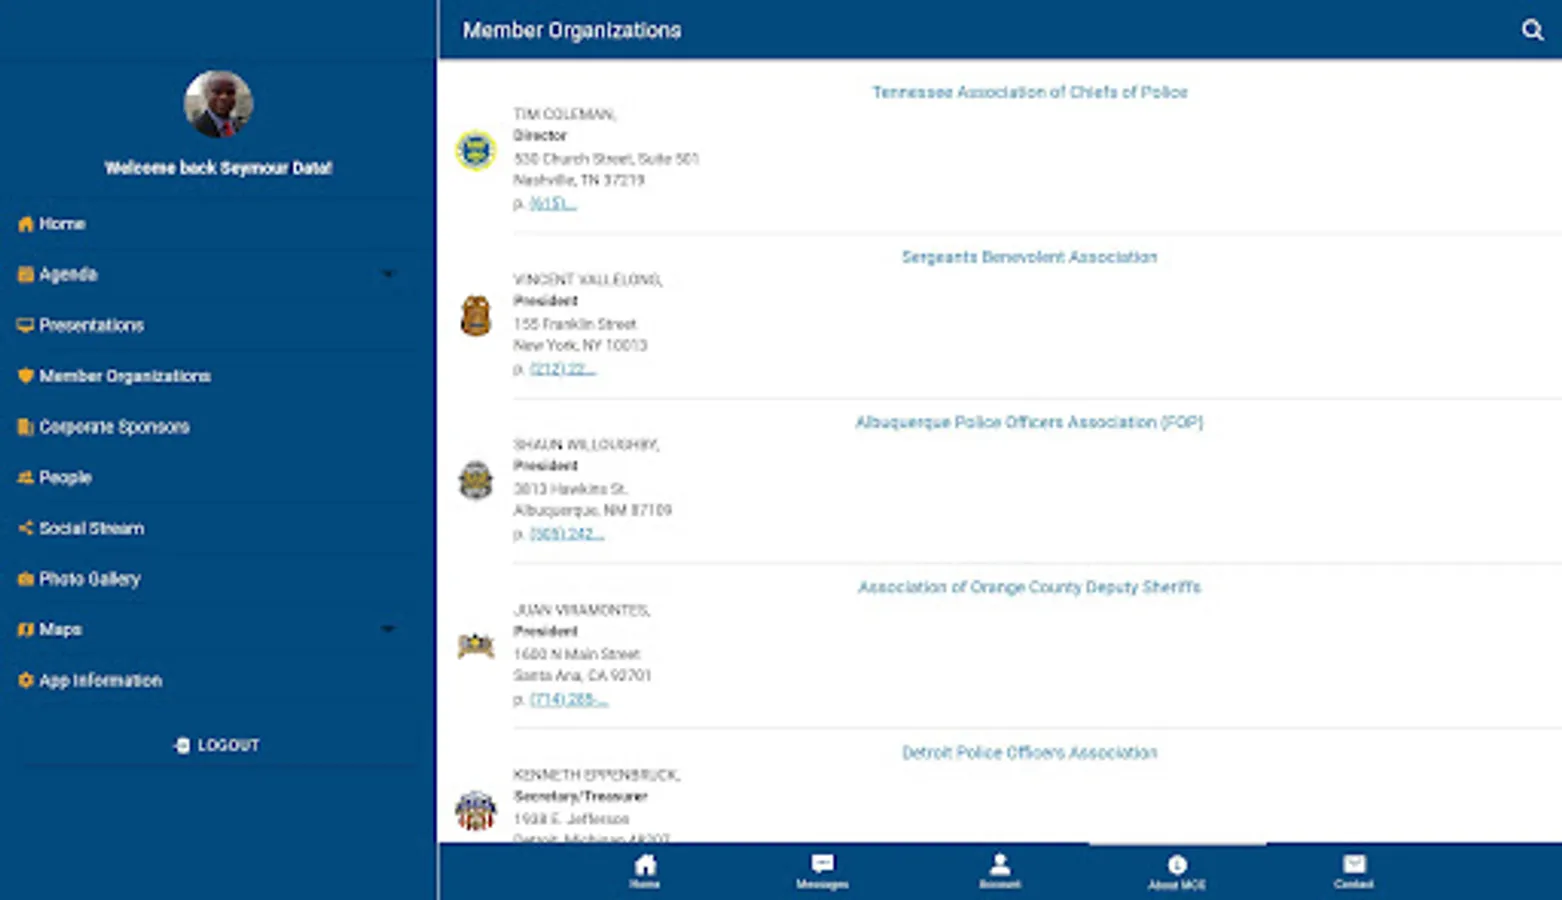The height and width of the screenshot is (900, 1562).
Task: Click the JUAN VIRAMONTES name text
Action: pyautogui.click(x=581, y=610)
